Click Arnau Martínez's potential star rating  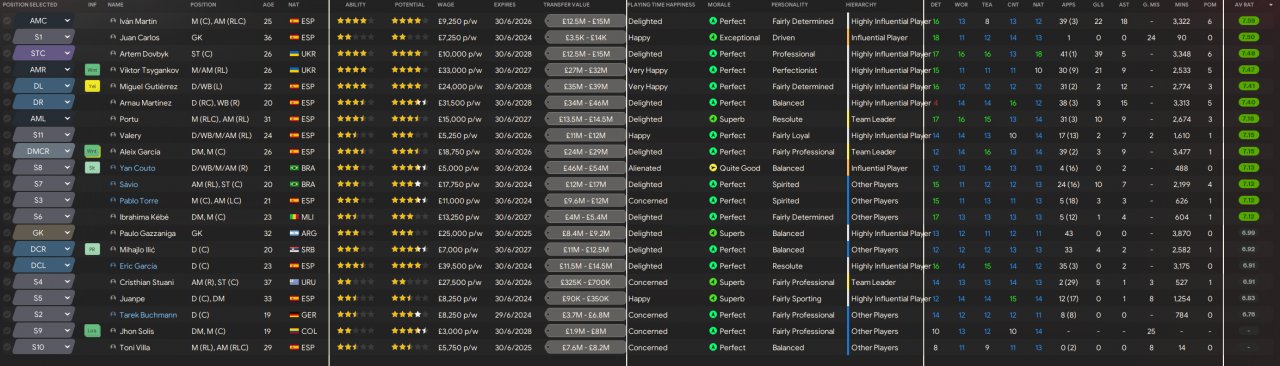(x=409, y=103)
